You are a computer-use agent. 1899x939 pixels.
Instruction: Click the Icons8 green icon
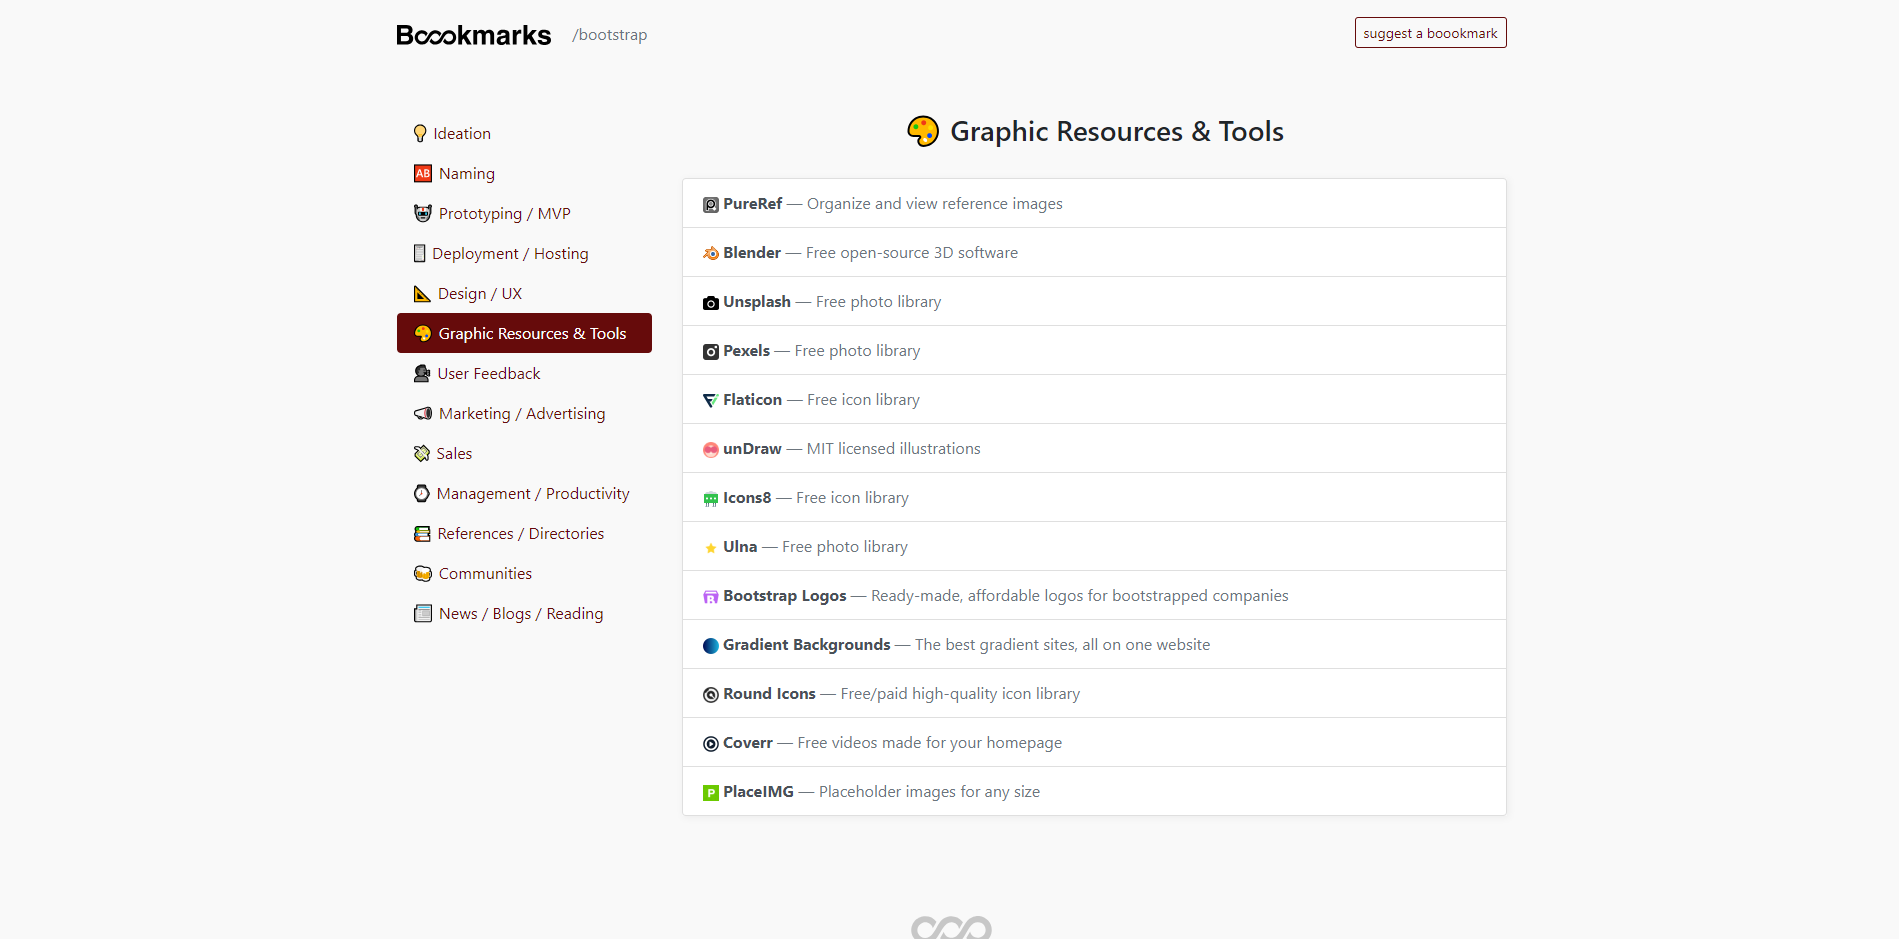pyautogui.click(x=711, y=499)
